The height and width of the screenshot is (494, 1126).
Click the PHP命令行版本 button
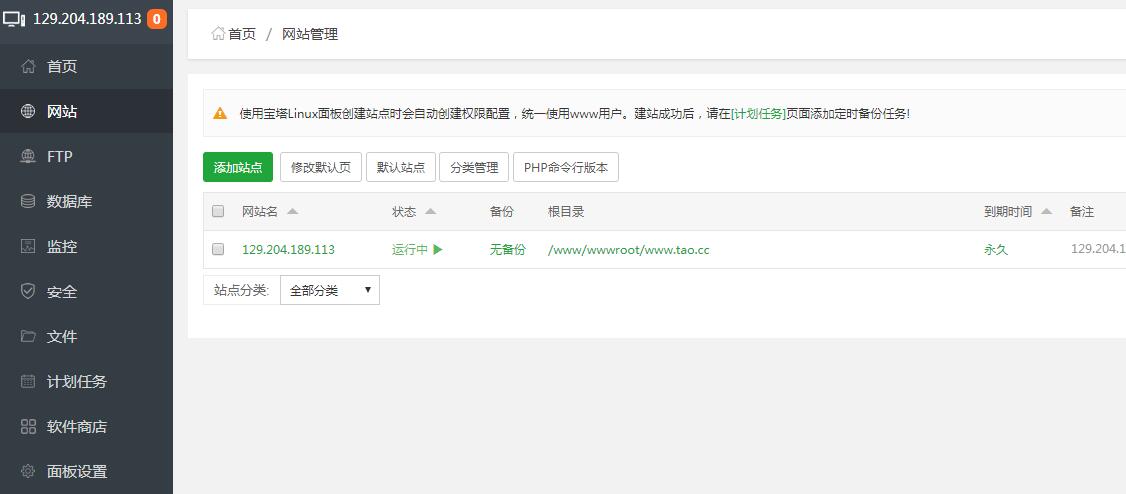[x=565, y=167]
